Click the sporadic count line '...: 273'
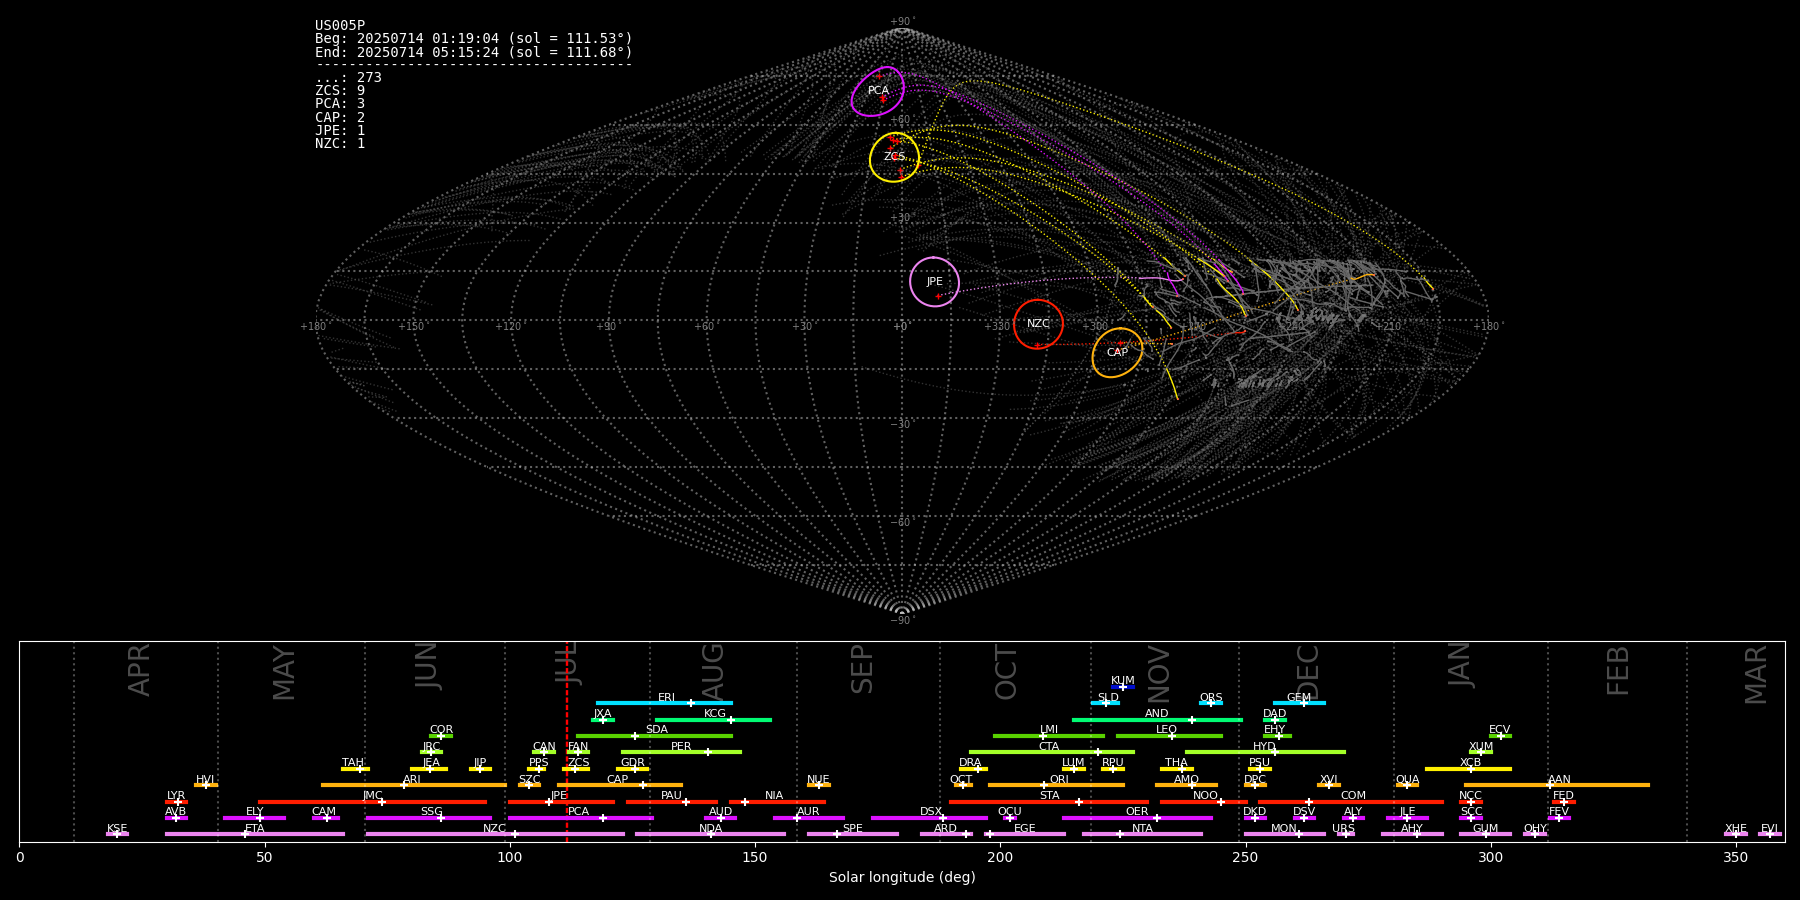Viewport: 1800px width, 900px height. tap(348, 78)
